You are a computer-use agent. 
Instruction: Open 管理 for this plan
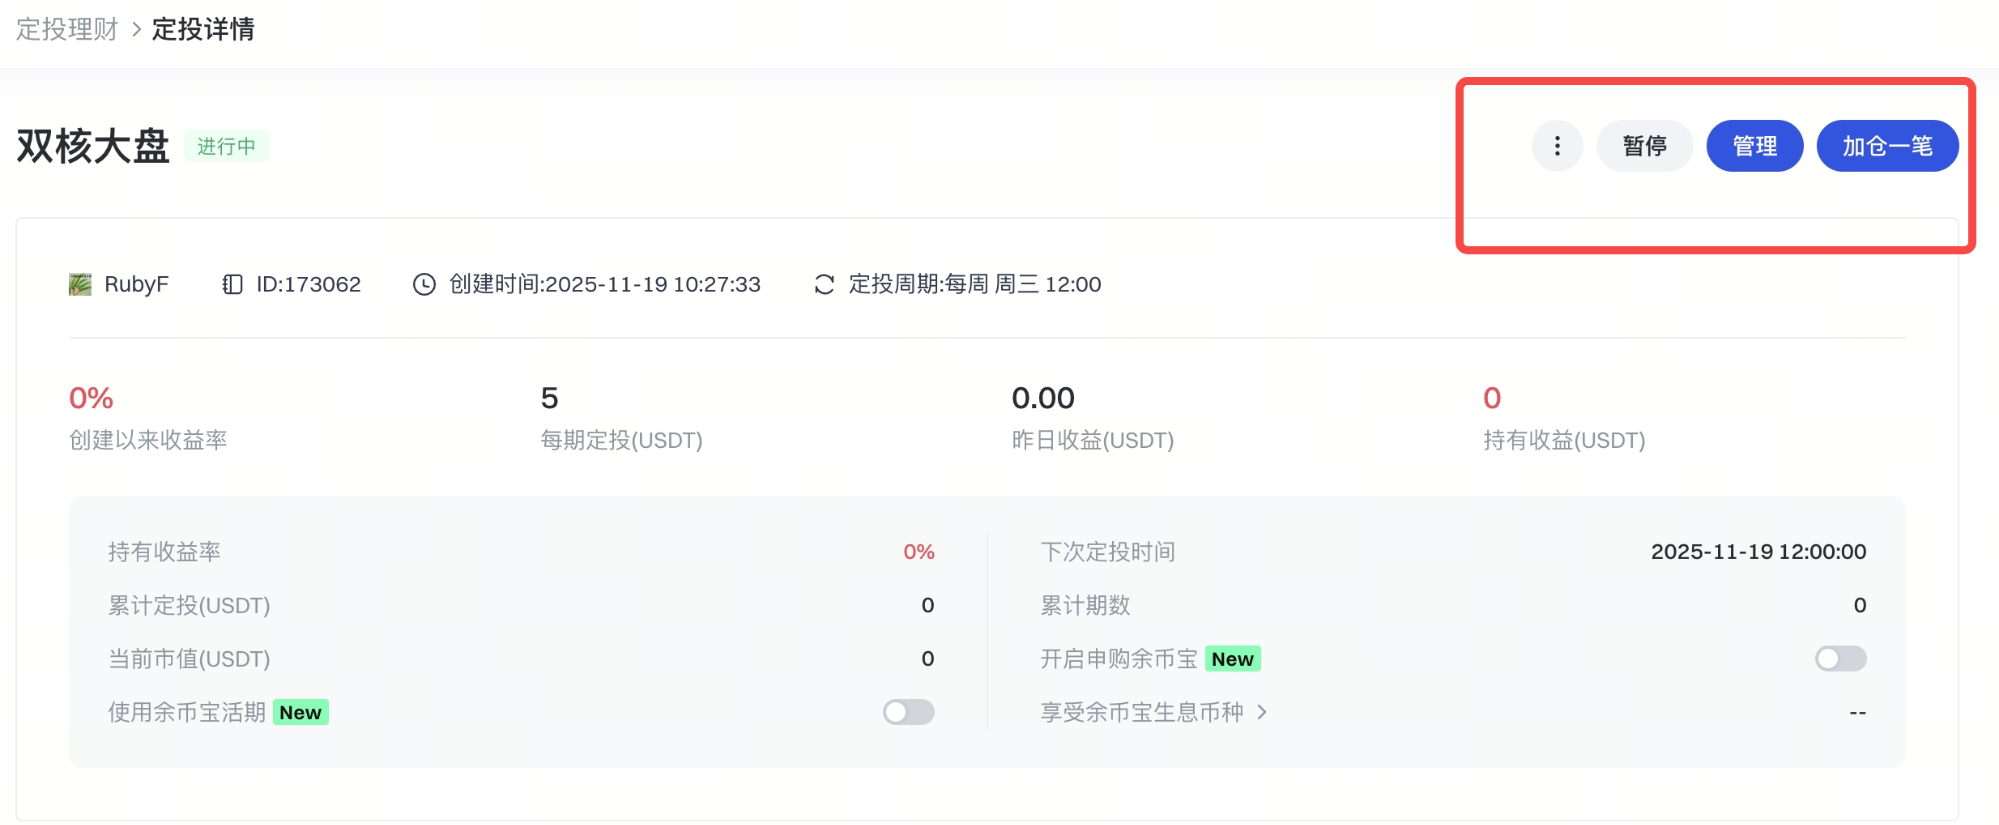point(1754,146)
